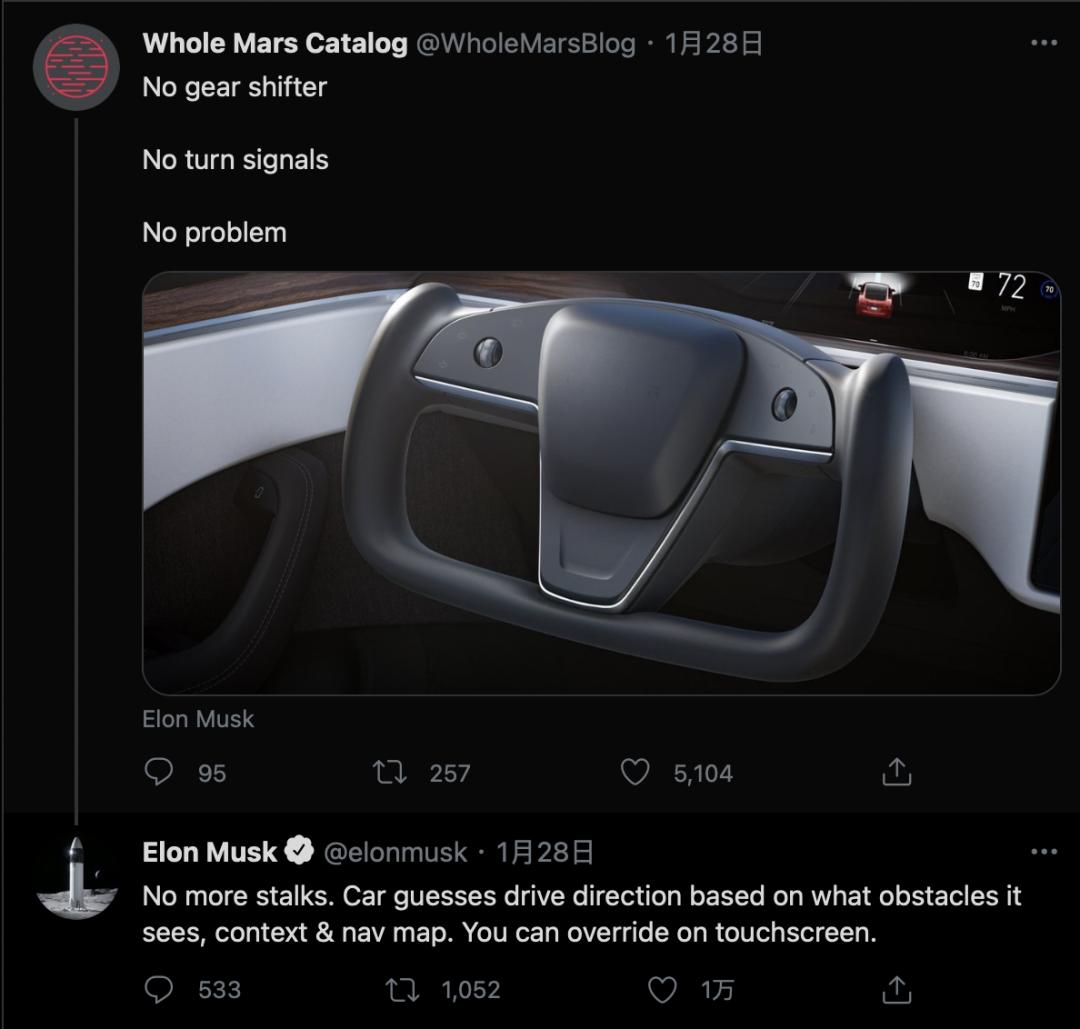Open more options for Elon Musk tweet
Viewport: 1080px width, 1029px height.
click(1043, 852)
